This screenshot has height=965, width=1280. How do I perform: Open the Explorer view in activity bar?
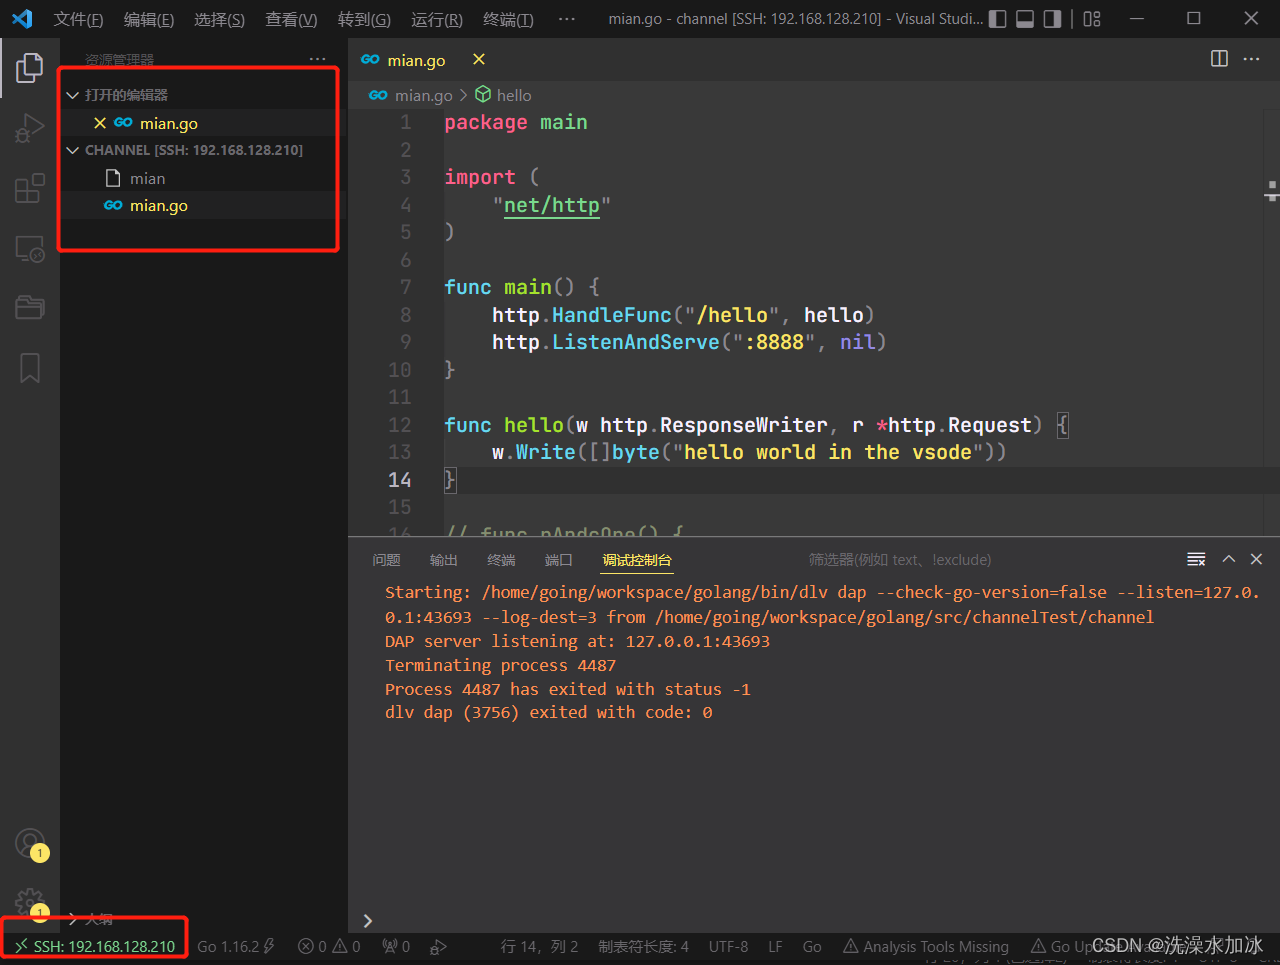coord(30,68)
